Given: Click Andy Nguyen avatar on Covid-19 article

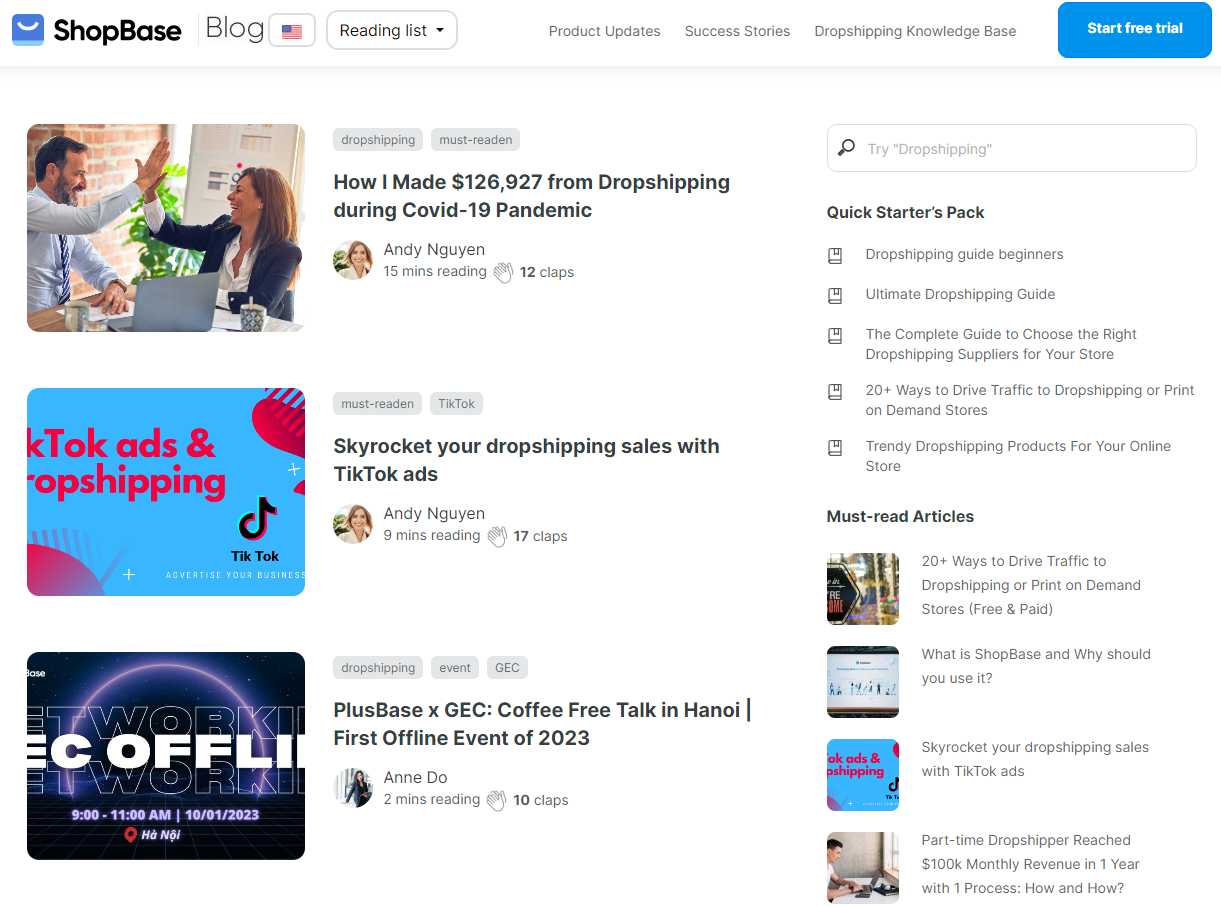Looking at the screenshot, I should coord(353,260).
